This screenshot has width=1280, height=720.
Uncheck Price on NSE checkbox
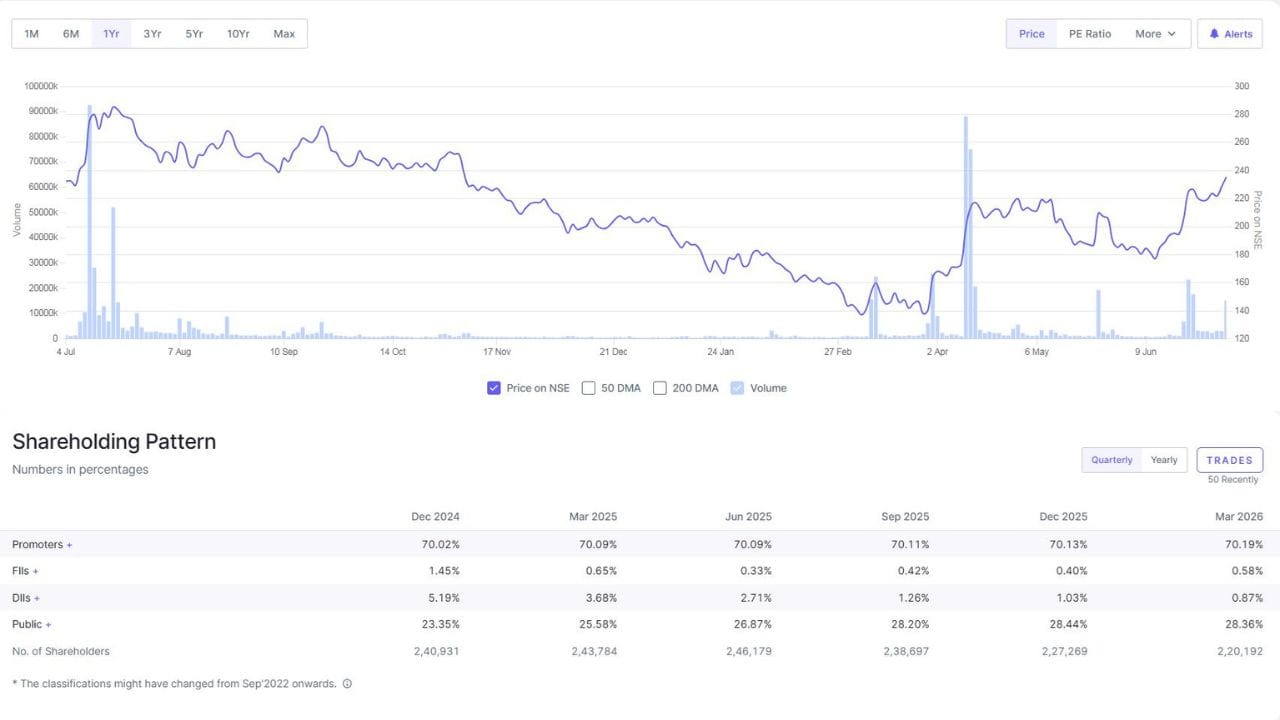[494, 388]
